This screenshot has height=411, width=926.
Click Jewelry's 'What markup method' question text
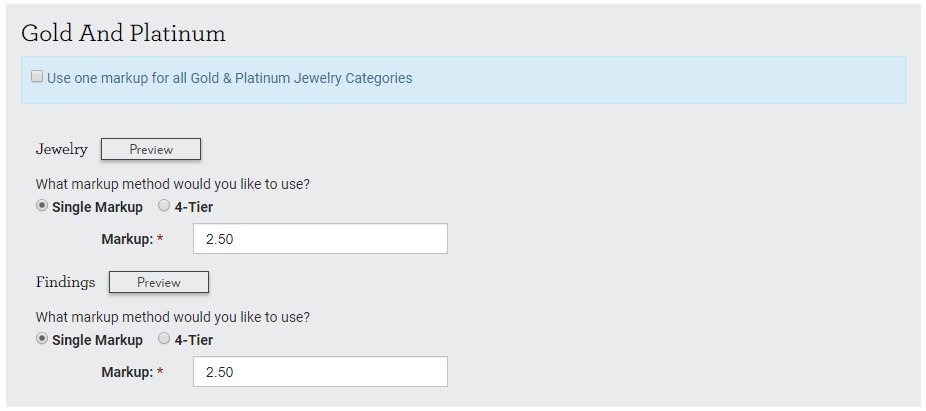(x=172, y=184)
